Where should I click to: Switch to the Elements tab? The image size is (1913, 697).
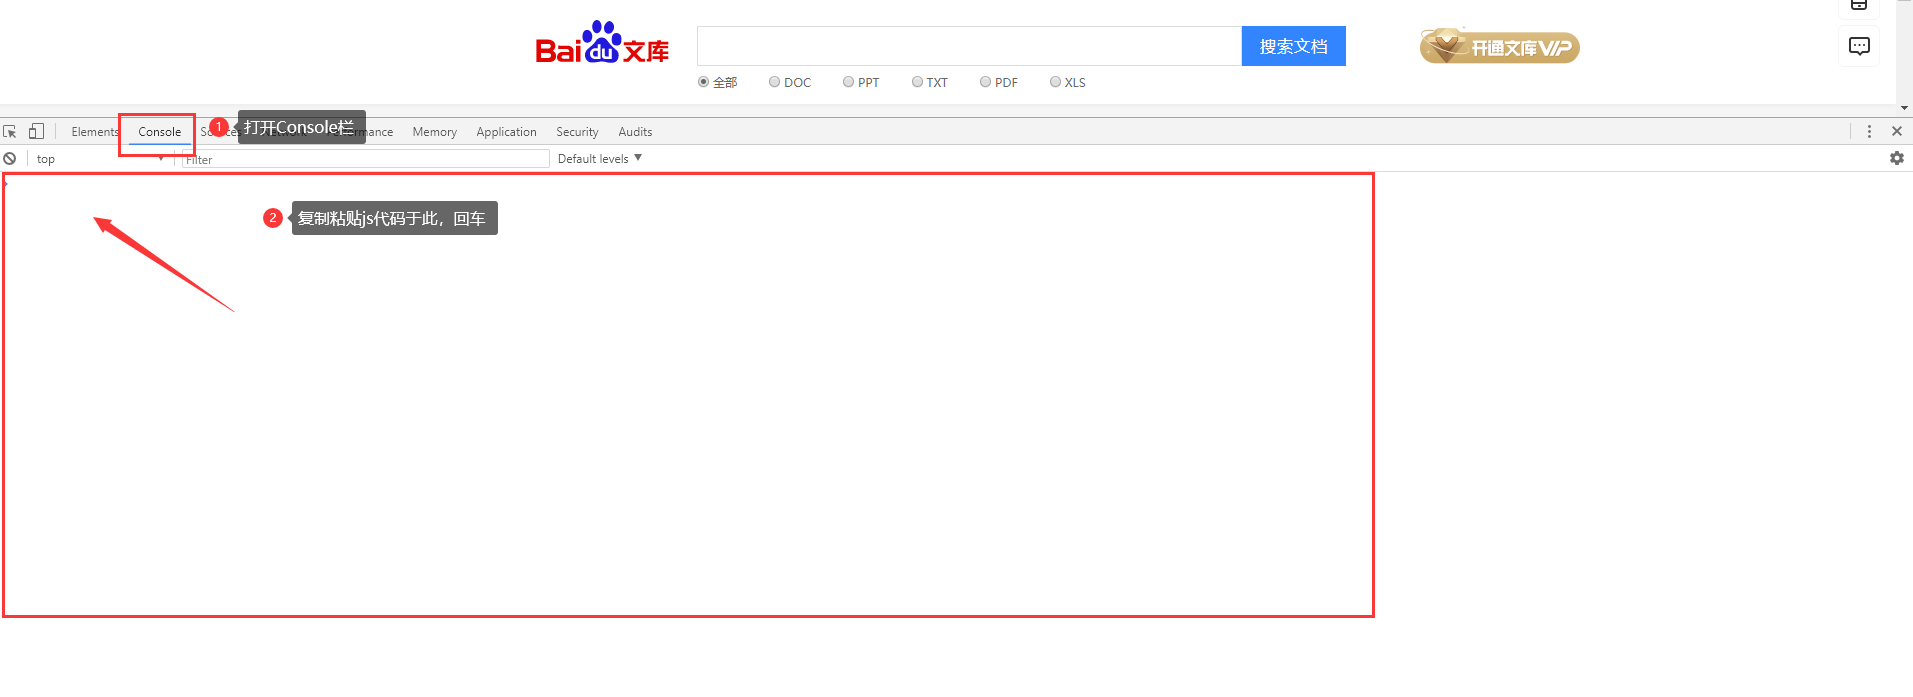coord(94,132)
